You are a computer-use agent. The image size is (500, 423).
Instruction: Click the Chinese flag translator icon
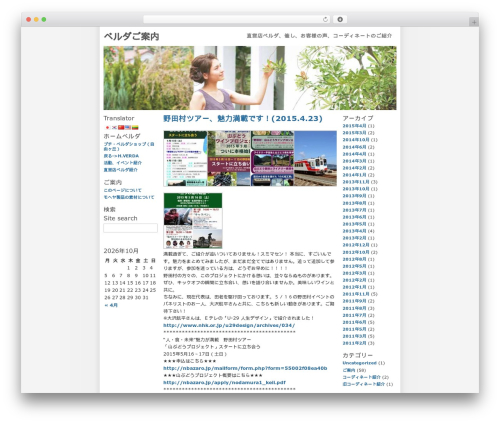(x=121, y=127)
